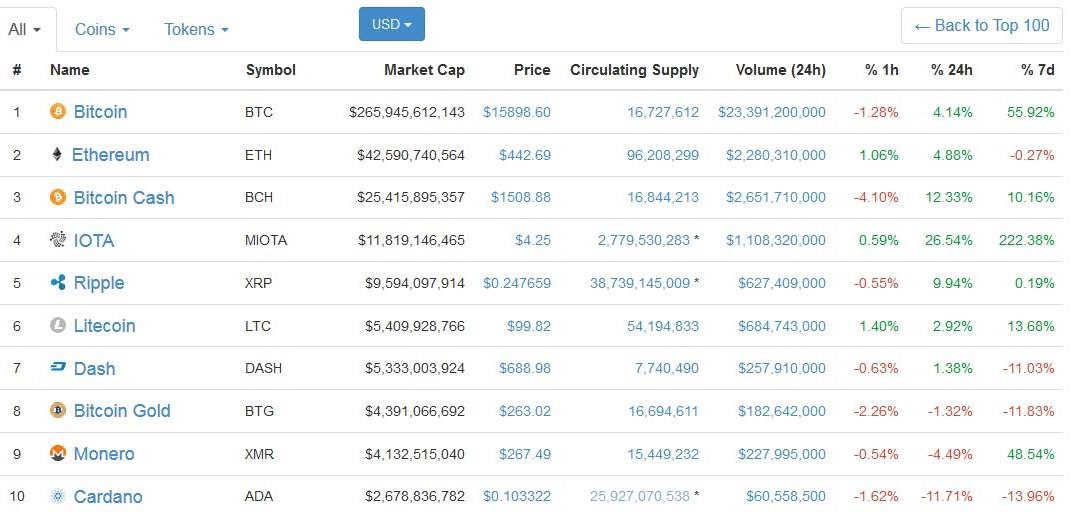The width and height of the screenshot is (1082, 516).
Task: Click the Dash logo icon
Action: click(58, 368)
